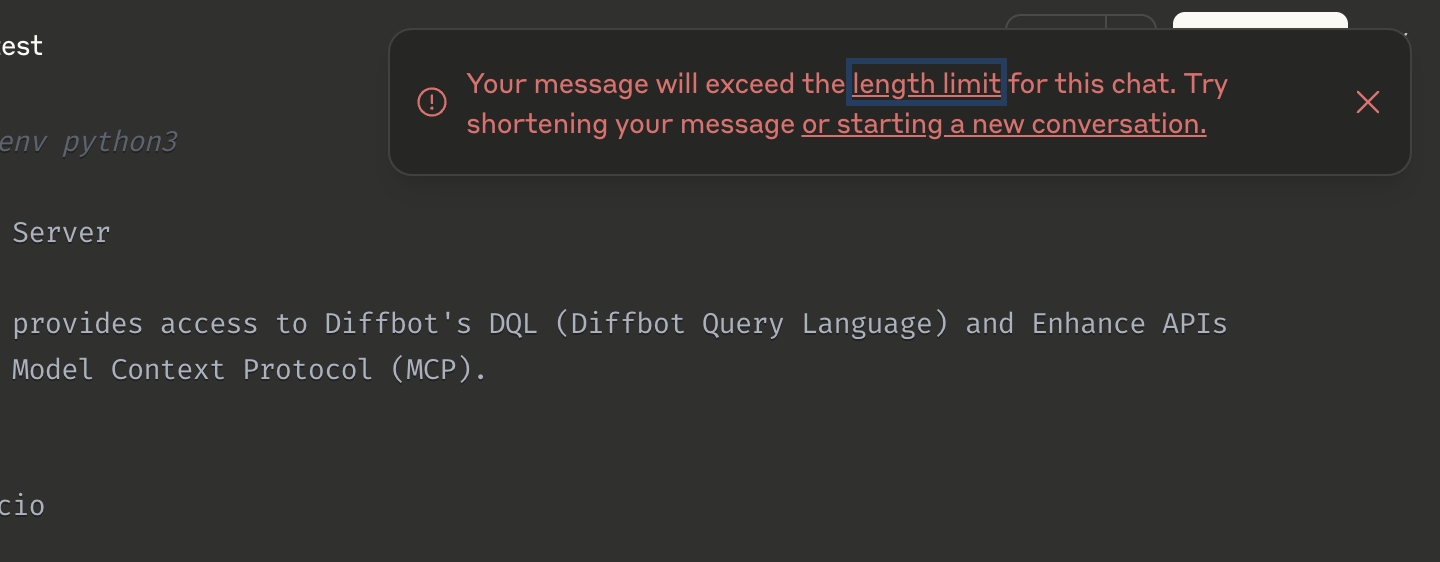Click the red exclamation warning icon

[432, 102]
